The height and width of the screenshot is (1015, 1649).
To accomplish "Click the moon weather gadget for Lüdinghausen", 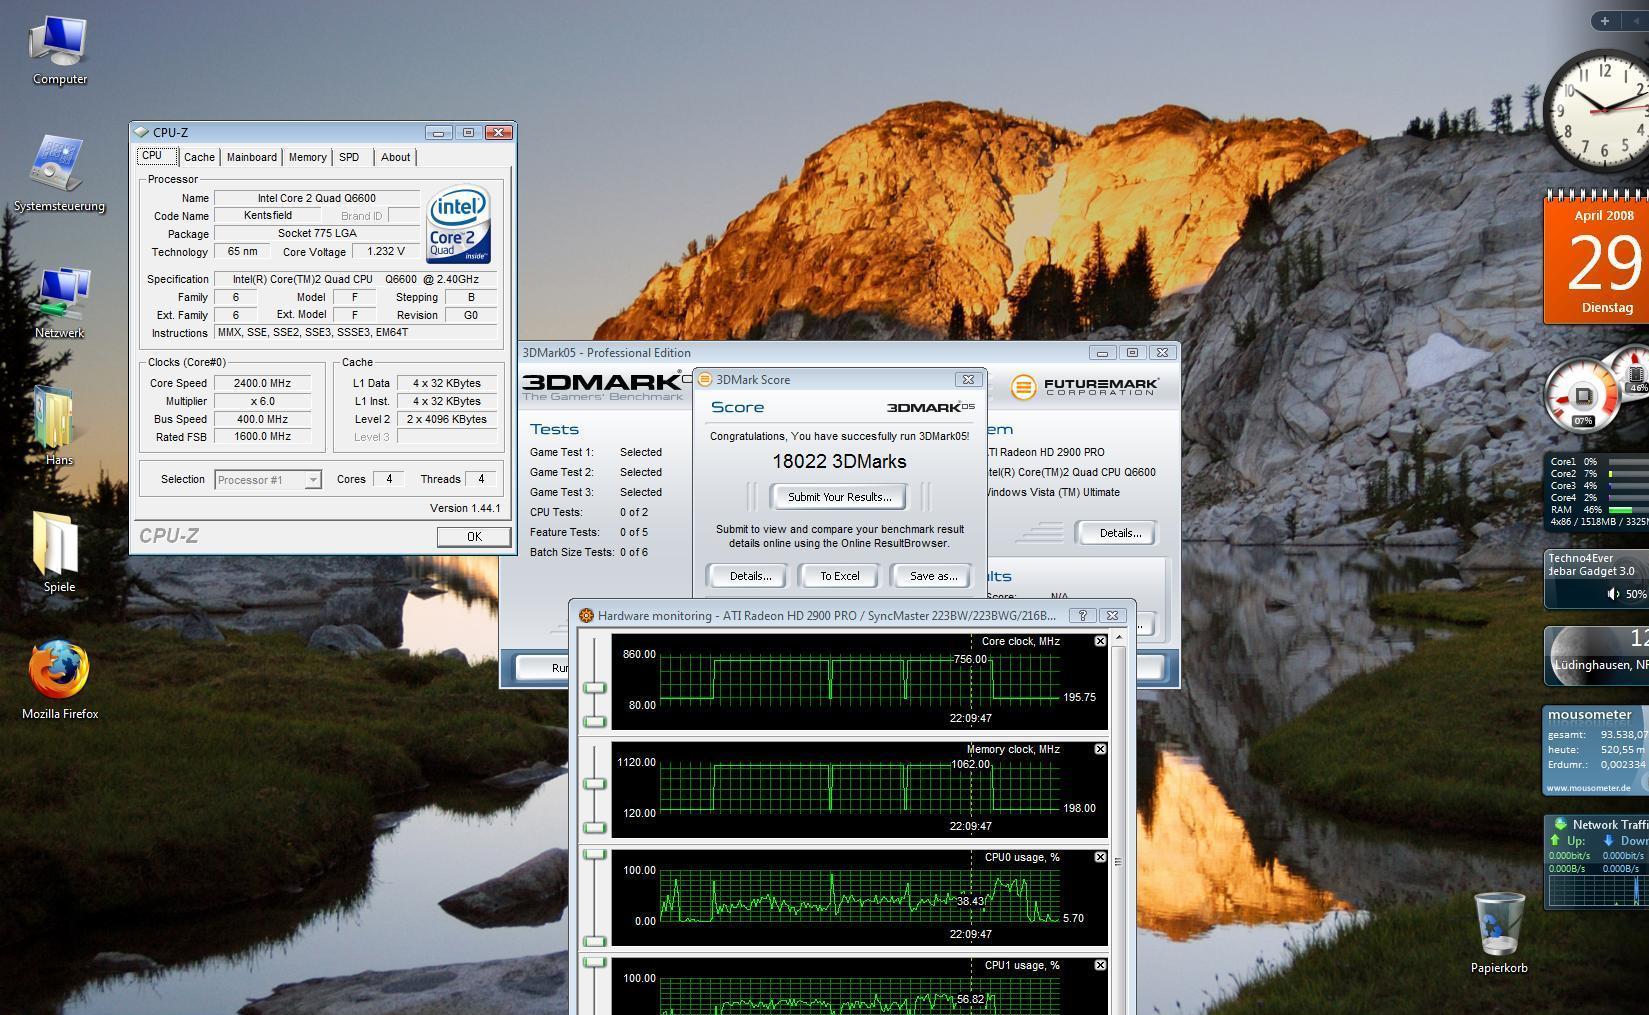I will 1597,656.
